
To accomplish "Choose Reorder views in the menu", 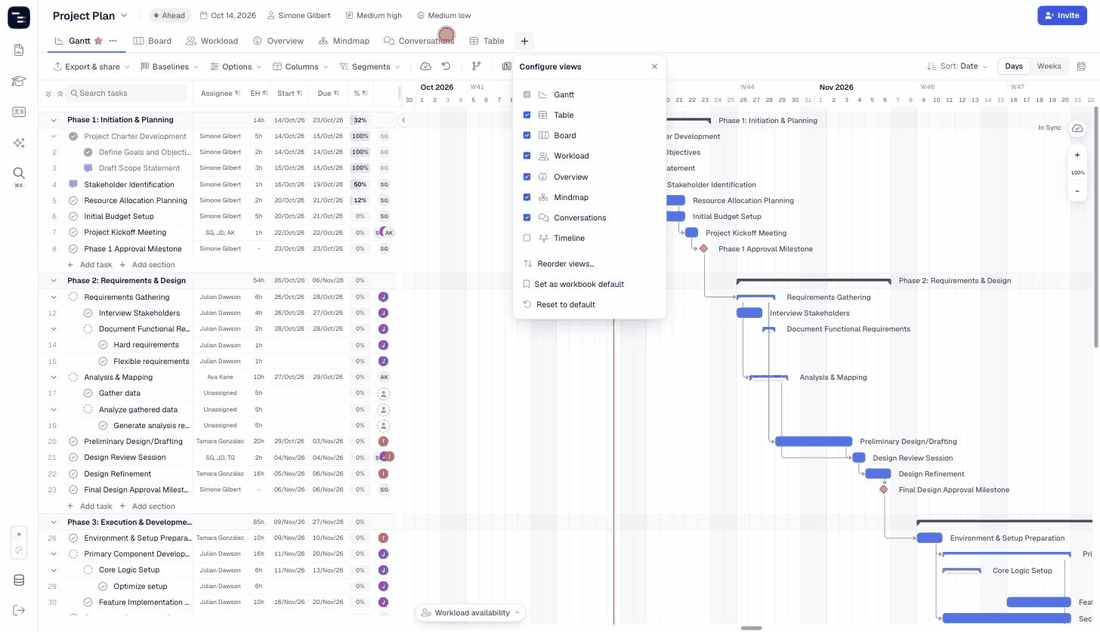I will 558,264.
